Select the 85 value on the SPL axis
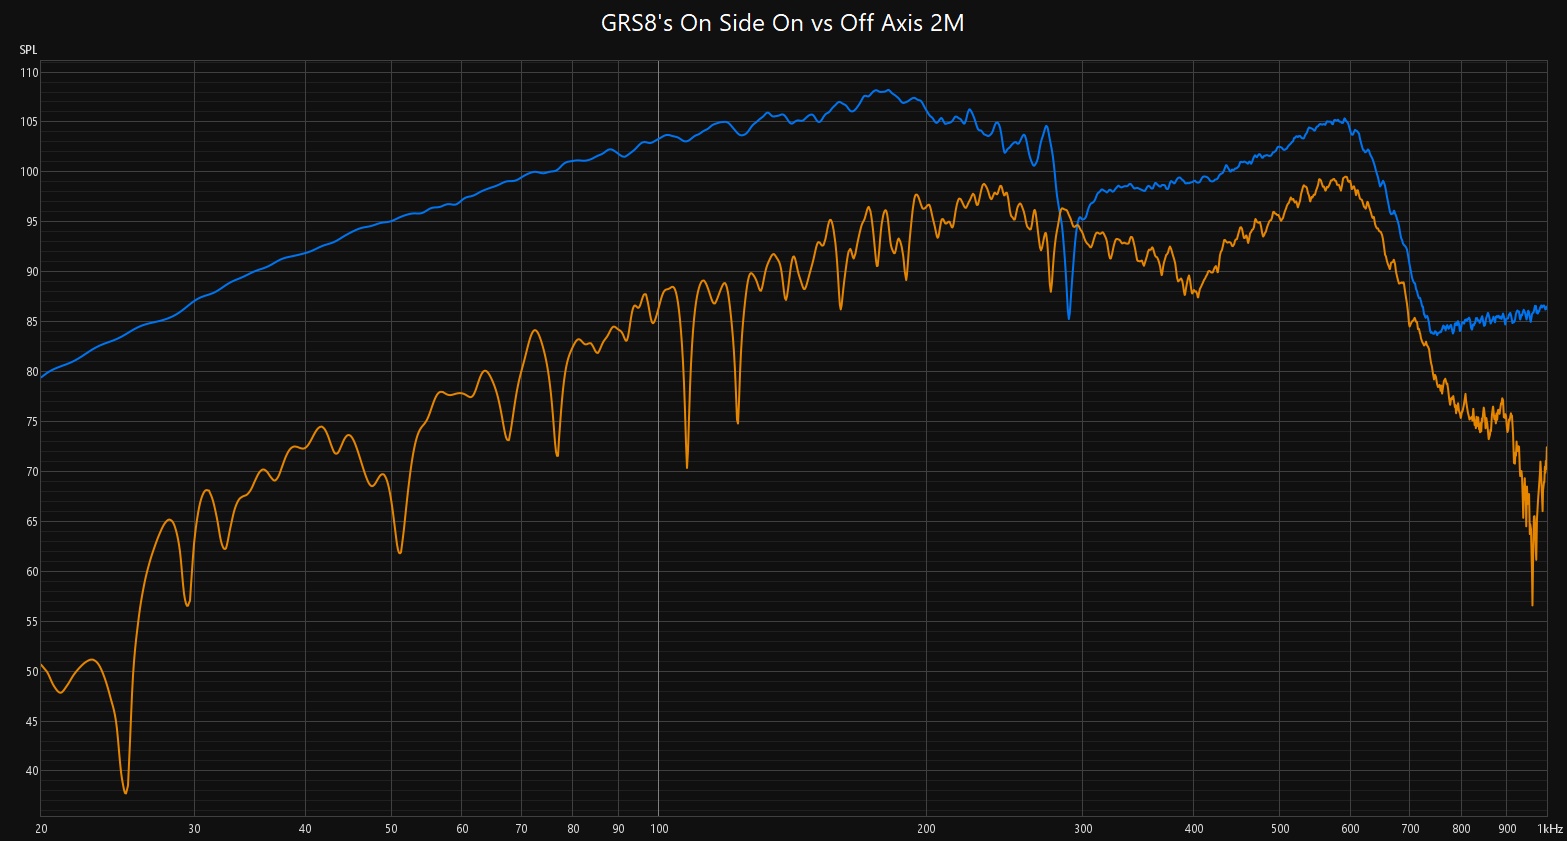 (31, 322)
